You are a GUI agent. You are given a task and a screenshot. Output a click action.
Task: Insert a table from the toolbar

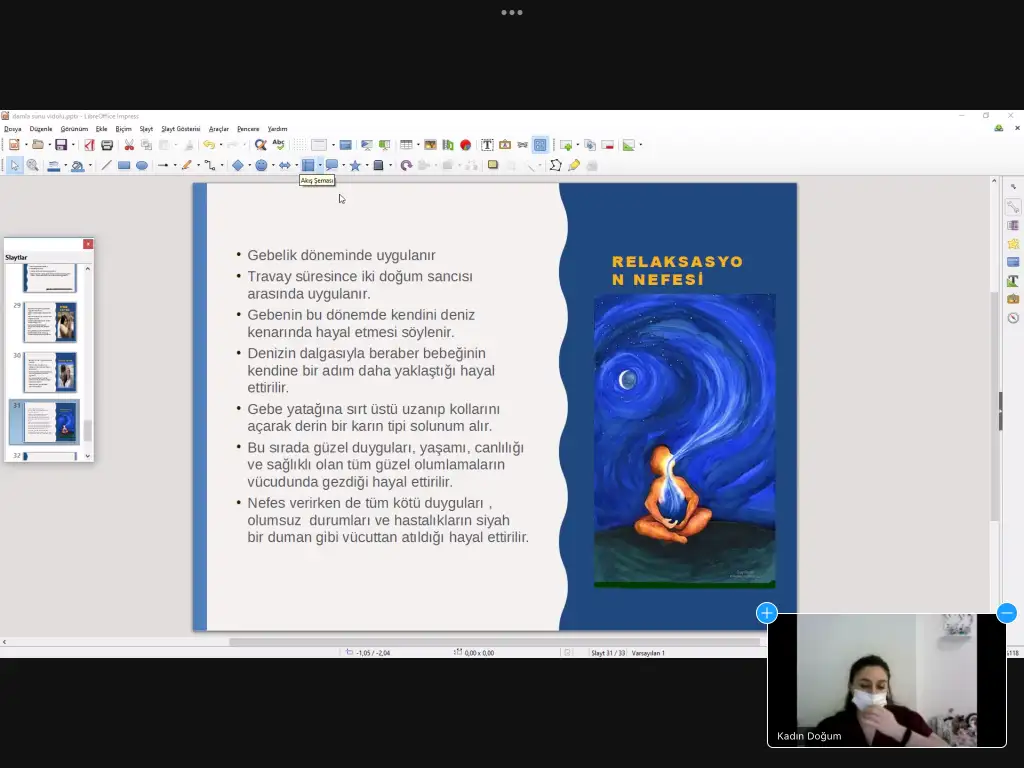coord(406,145)
